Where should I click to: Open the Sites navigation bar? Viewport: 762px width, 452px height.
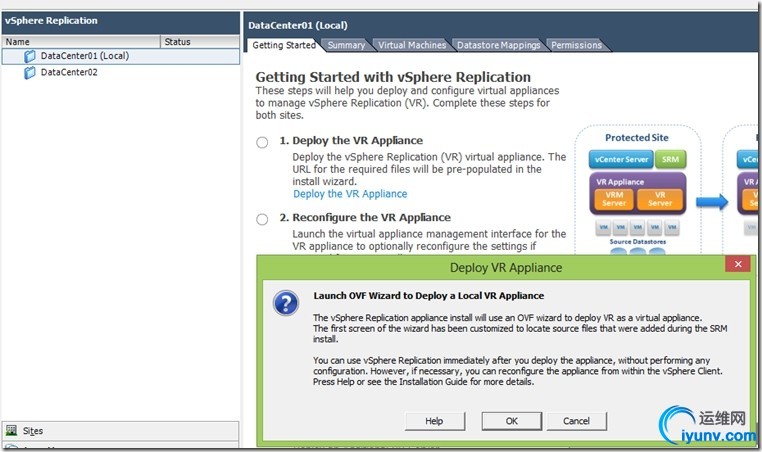(120, 431)
